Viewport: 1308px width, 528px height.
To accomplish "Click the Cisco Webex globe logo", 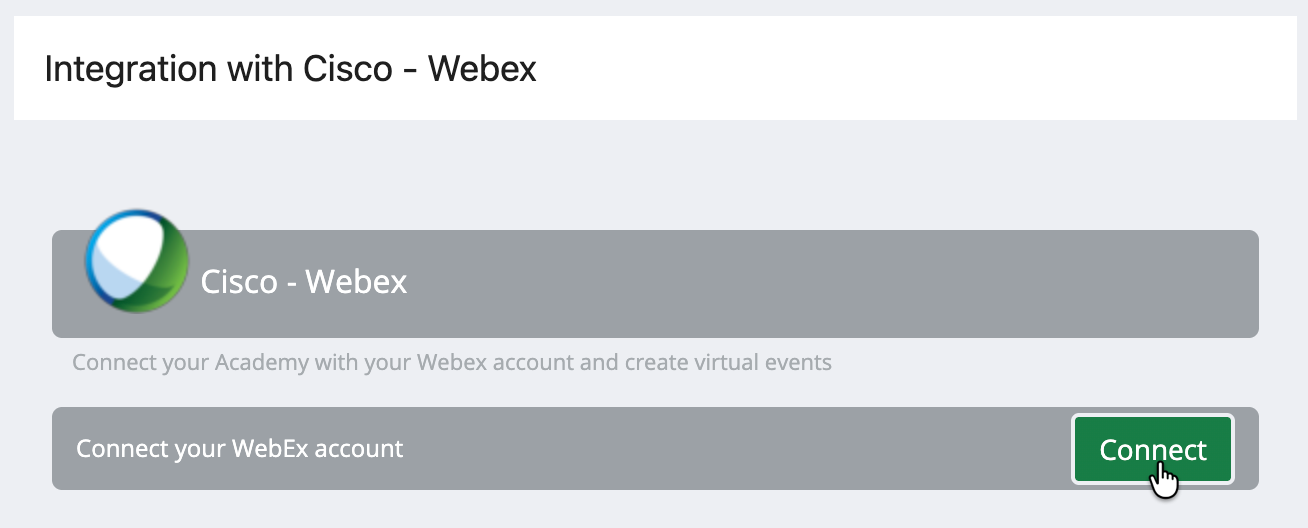I will pyautogui.click(x=137, y=261).
